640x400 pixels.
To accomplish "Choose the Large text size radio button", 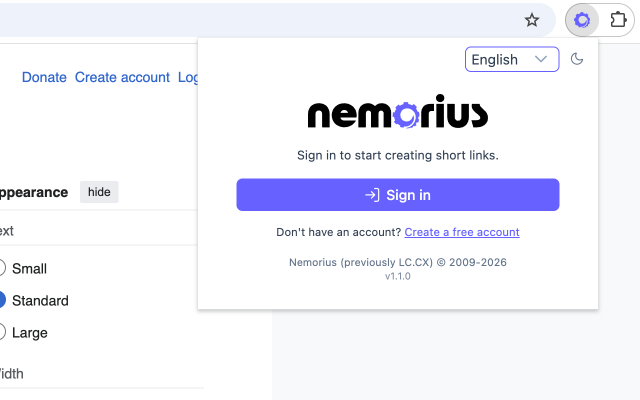I will [x=1, y=332].
